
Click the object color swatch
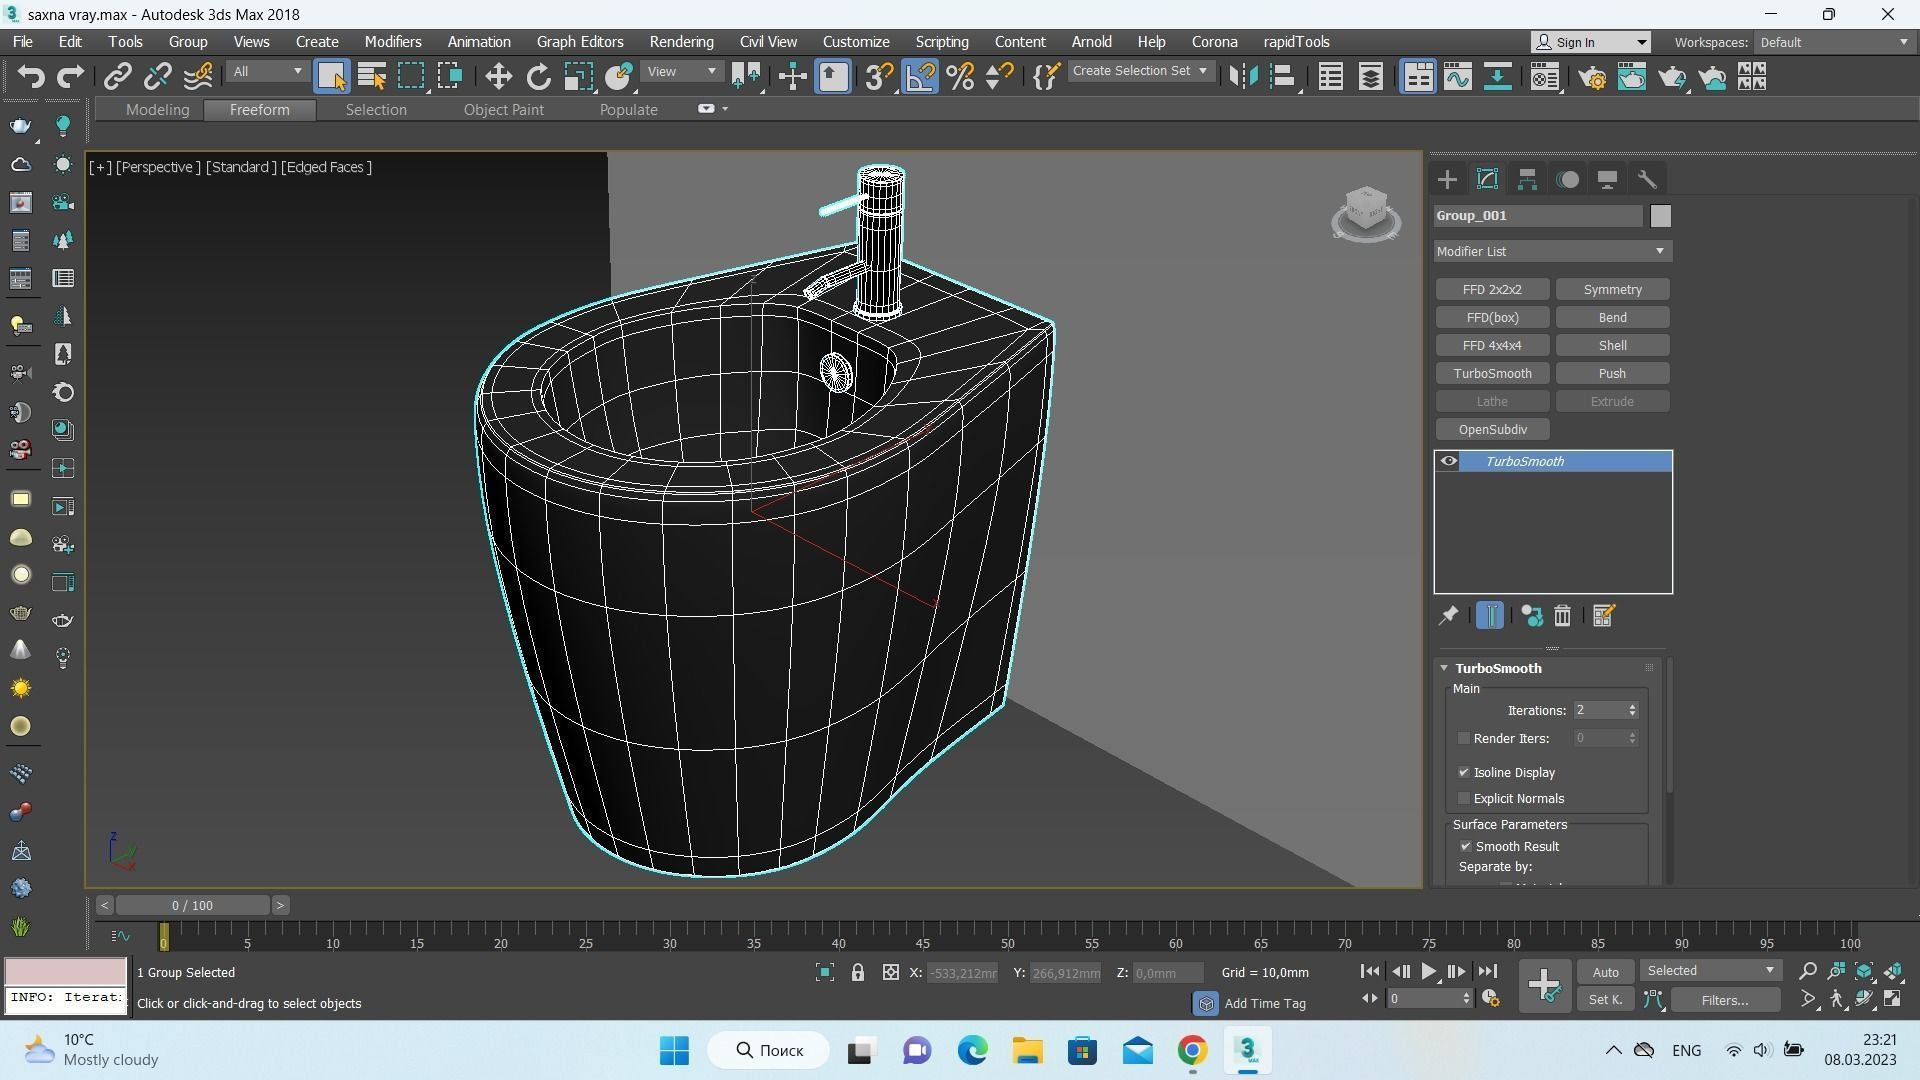pos(1660,216)
